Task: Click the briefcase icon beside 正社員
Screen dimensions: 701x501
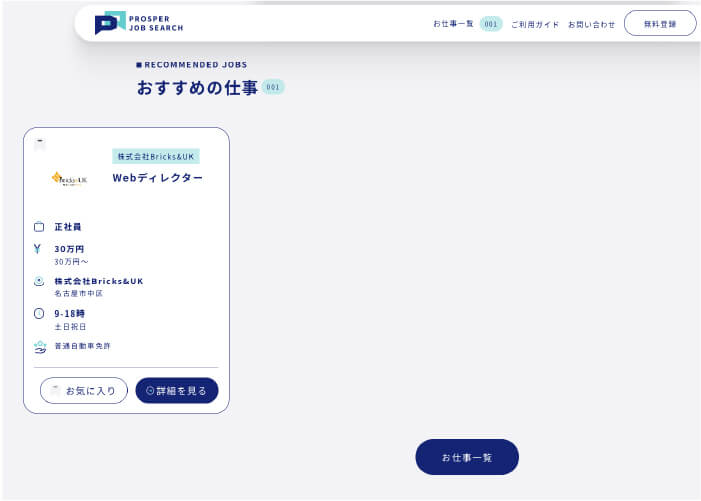Action: click(39, 227)
